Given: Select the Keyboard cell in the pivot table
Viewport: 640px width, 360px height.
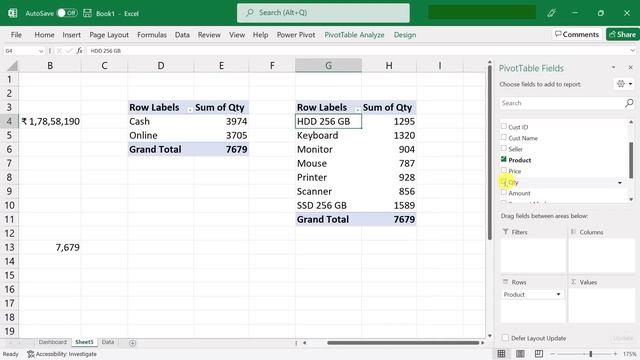Looking at the screenshot, I should [328, 136].
